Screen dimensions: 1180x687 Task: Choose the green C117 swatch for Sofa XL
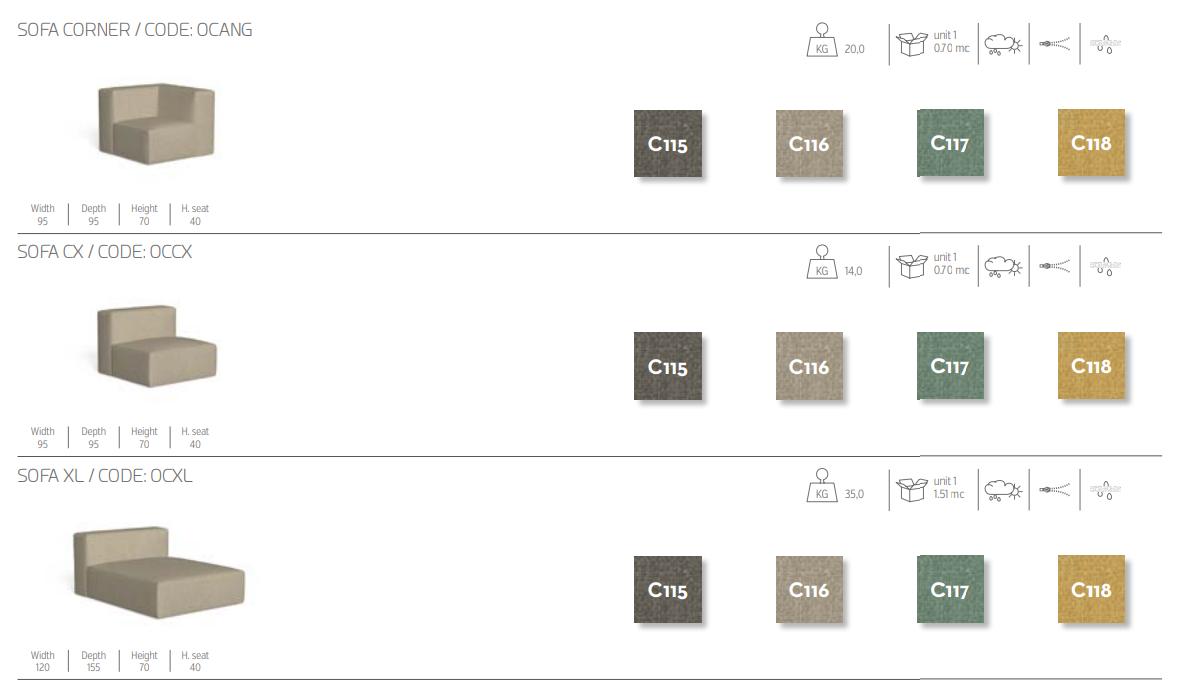950,590
